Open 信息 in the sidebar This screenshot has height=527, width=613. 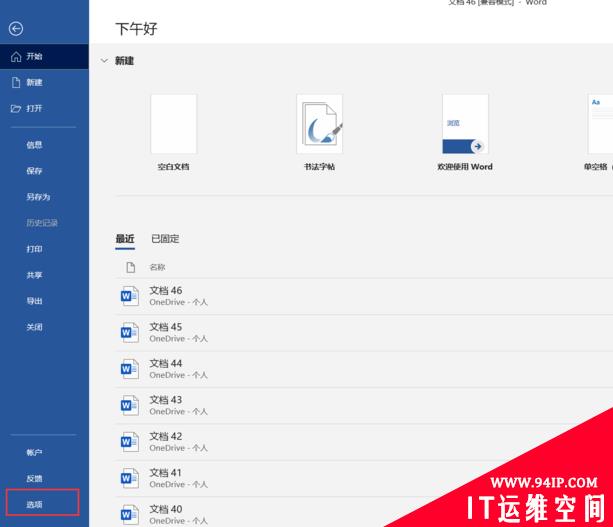pyautogui.click(x=34, y=145)
